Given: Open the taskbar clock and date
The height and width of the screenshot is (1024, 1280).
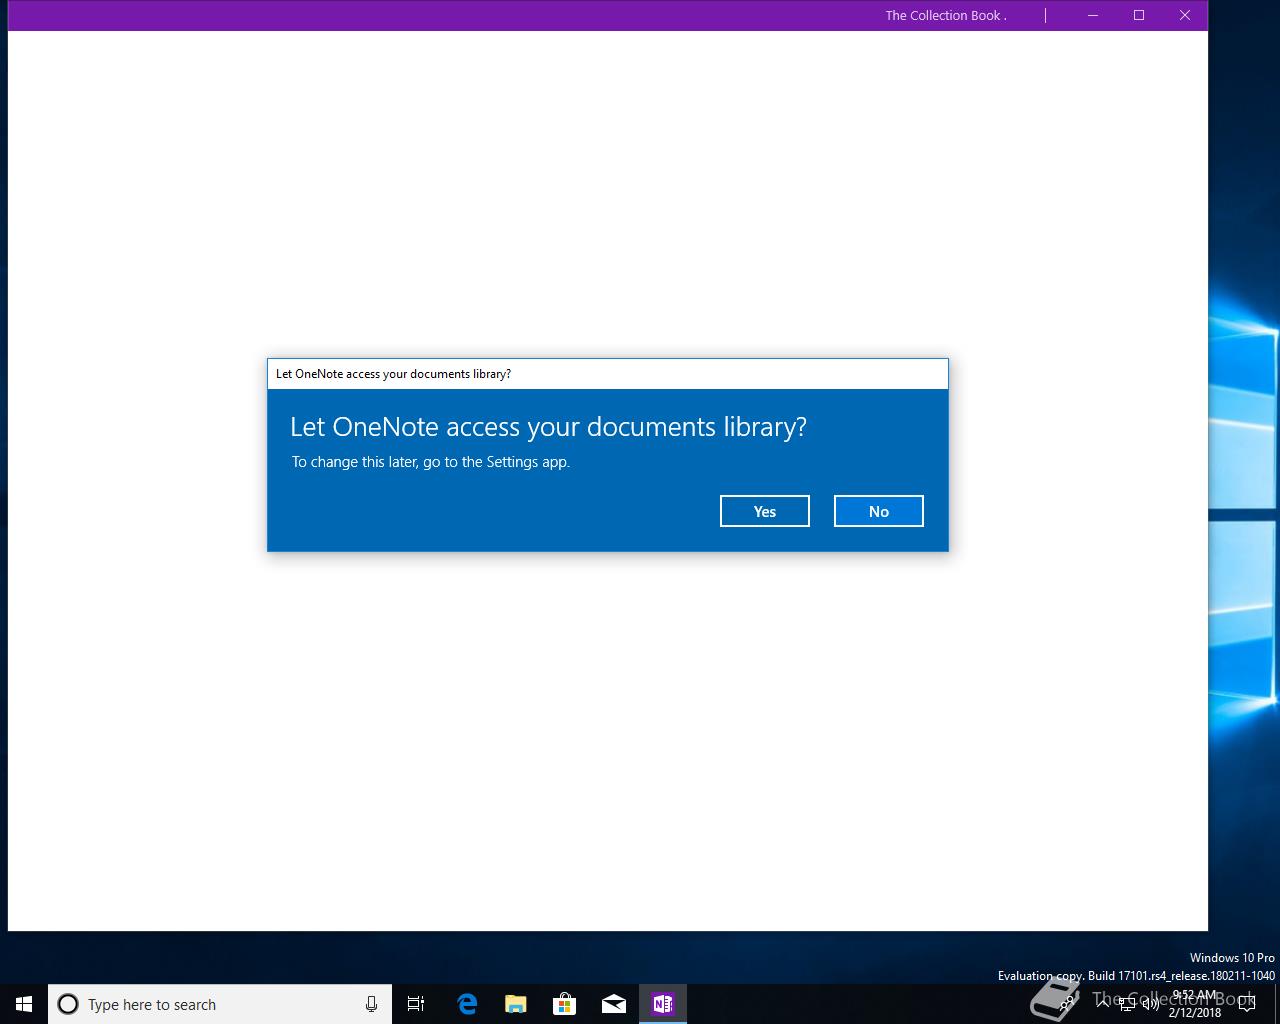Looking at the screenshot, I should pyautogui.click(x=1194, y=1004).
